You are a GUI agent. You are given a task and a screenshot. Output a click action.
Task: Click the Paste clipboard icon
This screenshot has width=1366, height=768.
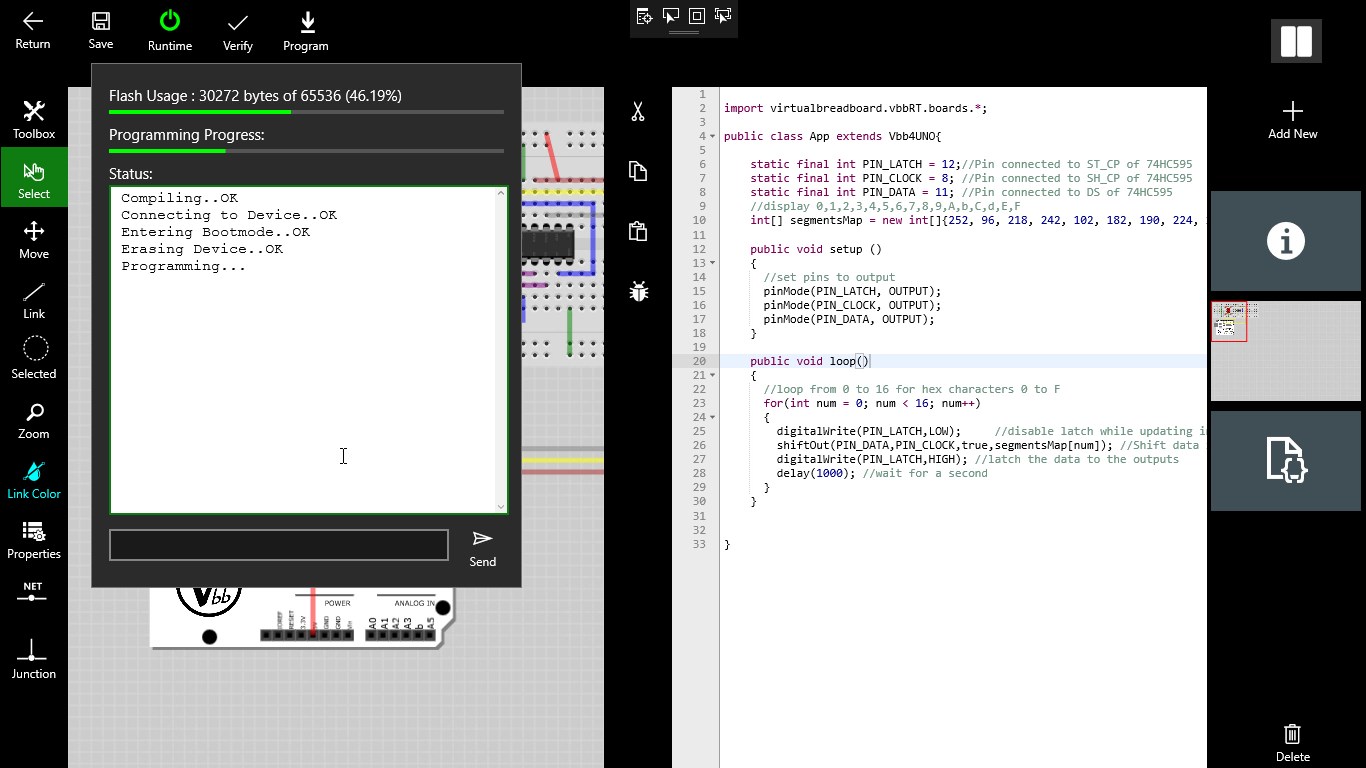pos(637,231)
